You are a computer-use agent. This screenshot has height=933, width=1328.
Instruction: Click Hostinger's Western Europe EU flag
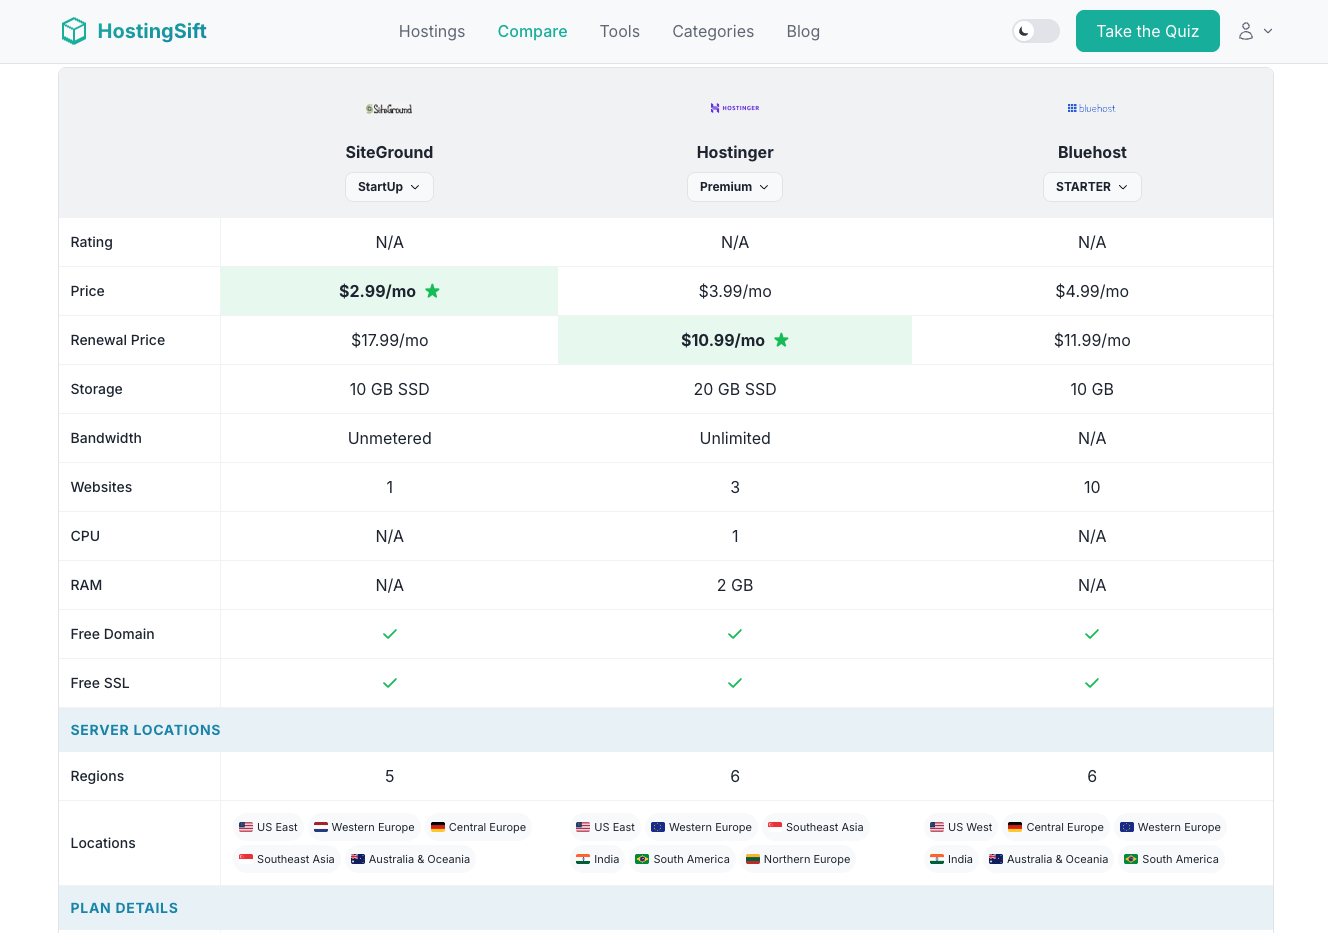click(658, 827)
